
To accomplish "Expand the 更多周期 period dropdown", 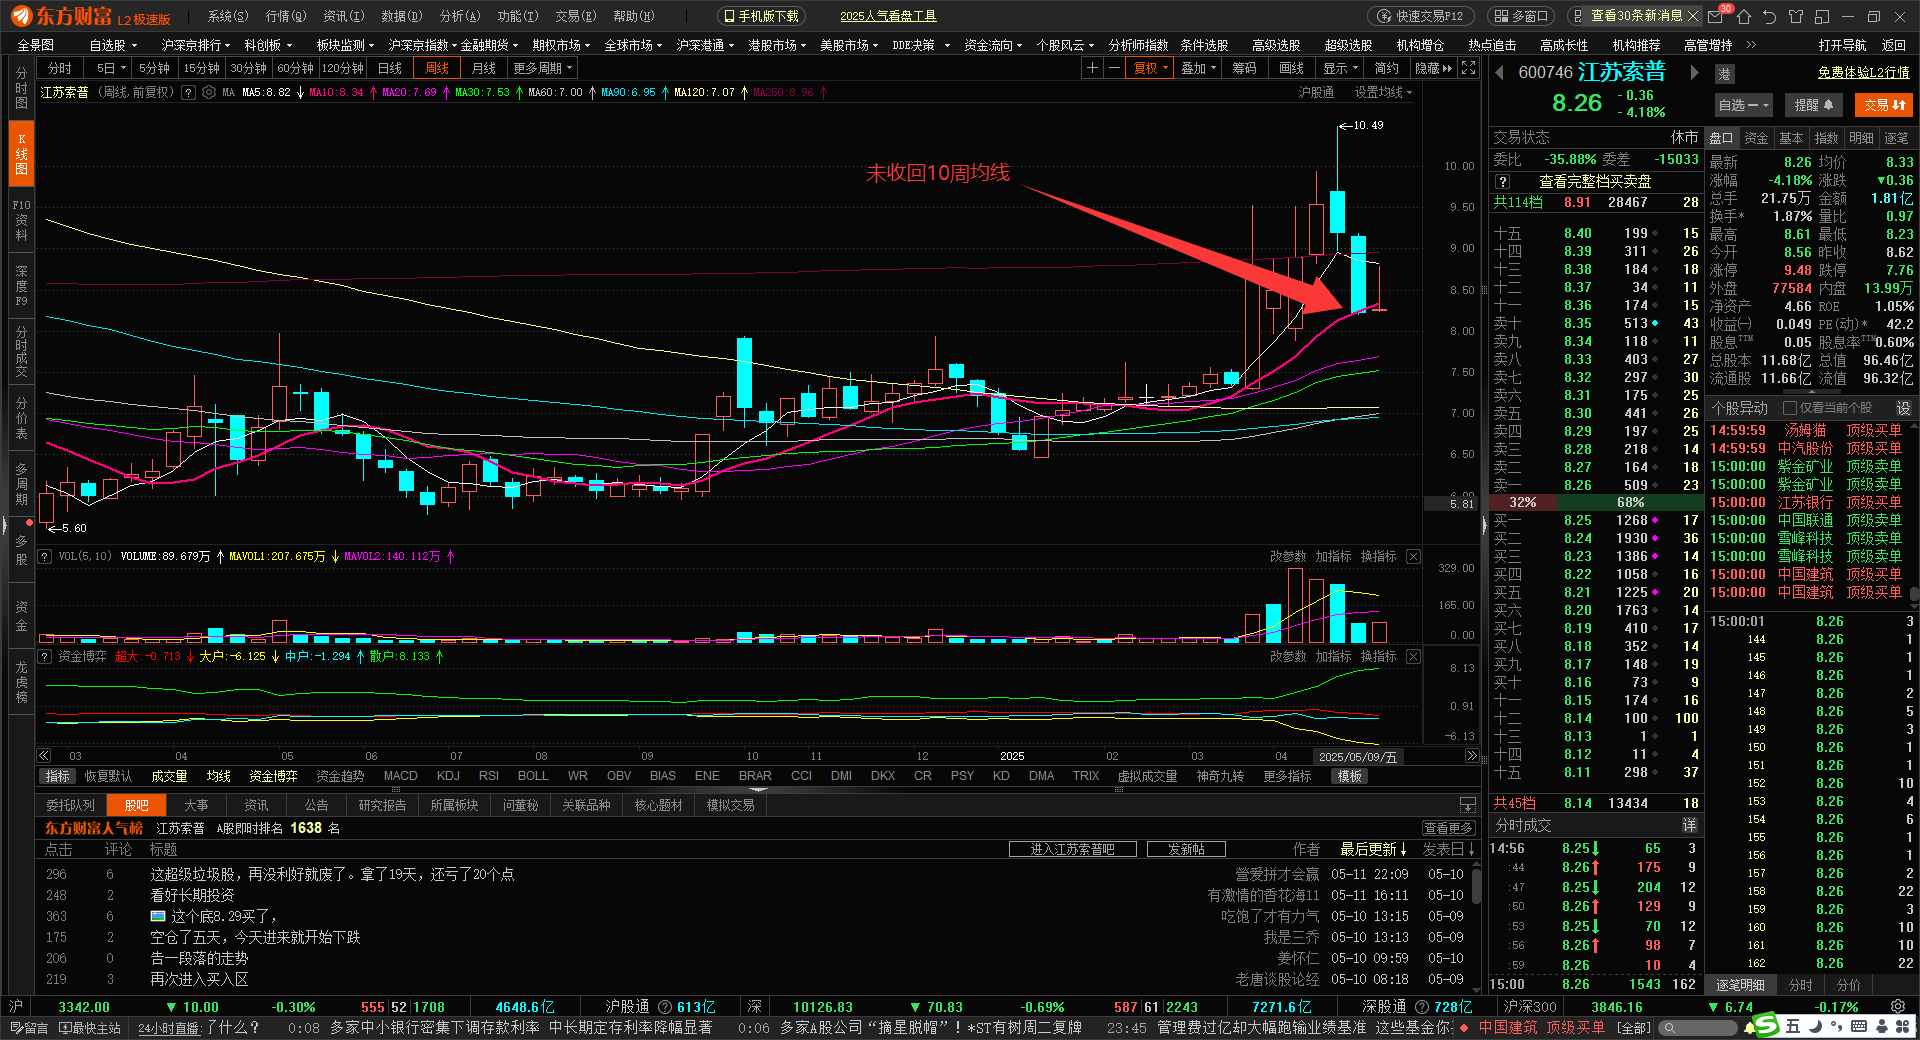I will 543,68.
